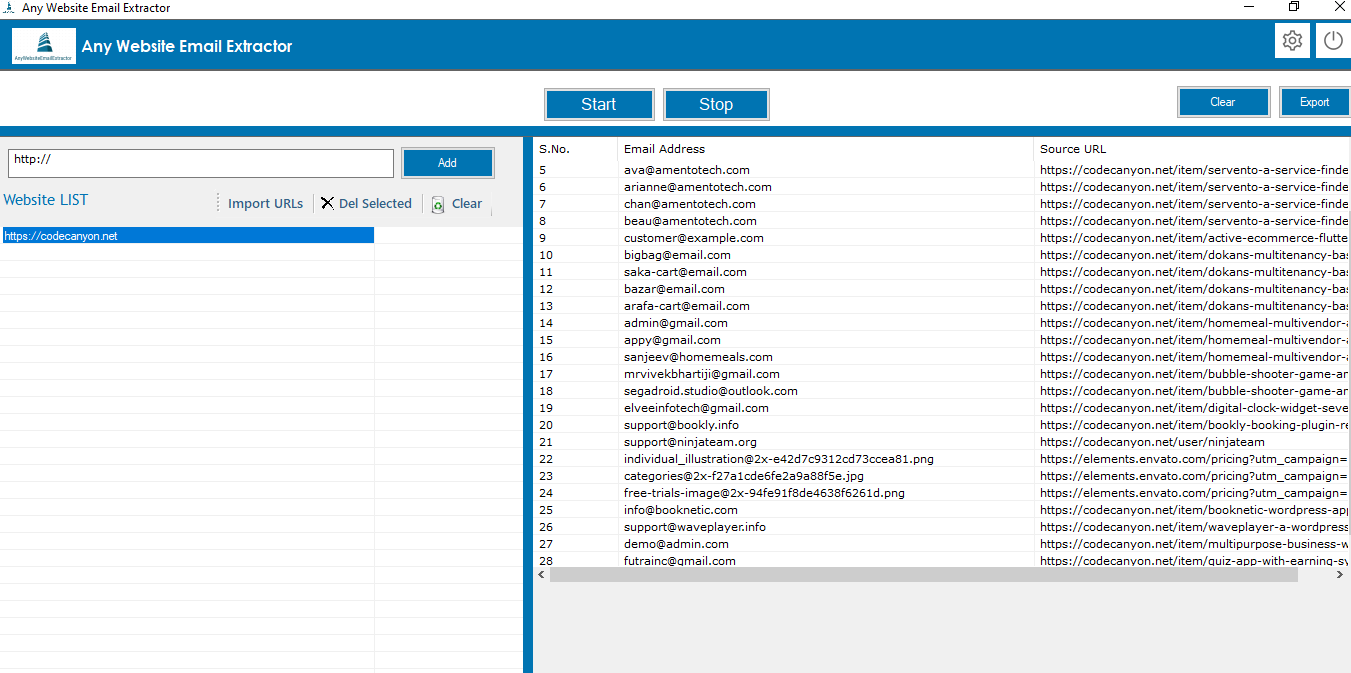
Task: Select row with support@bookly.info
Action: (681, 425)
